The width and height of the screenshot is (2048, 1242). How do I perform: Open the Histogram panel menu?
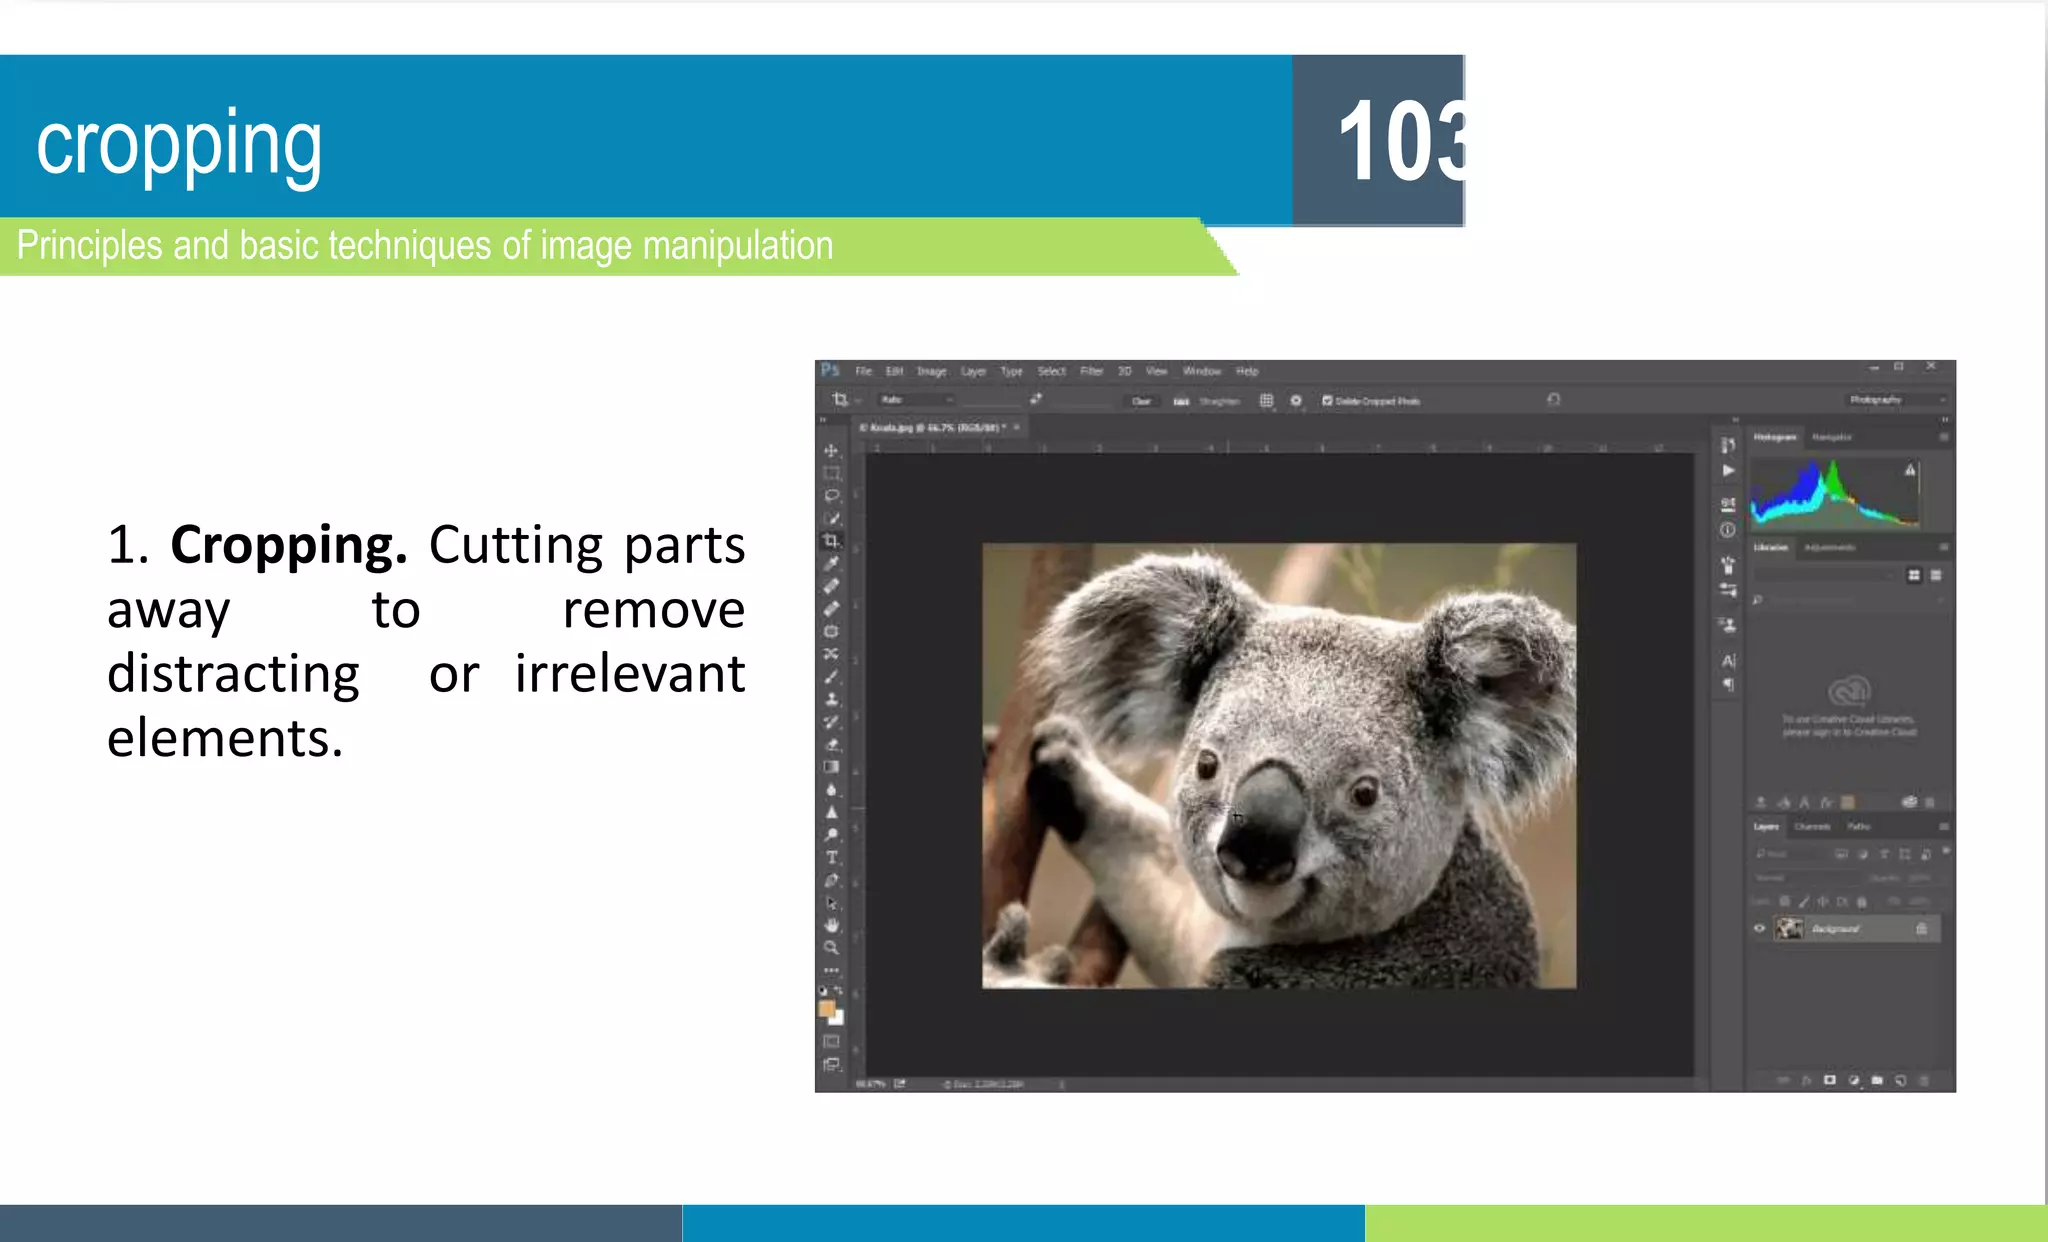pyautogui.click(x=1944, y=437)
